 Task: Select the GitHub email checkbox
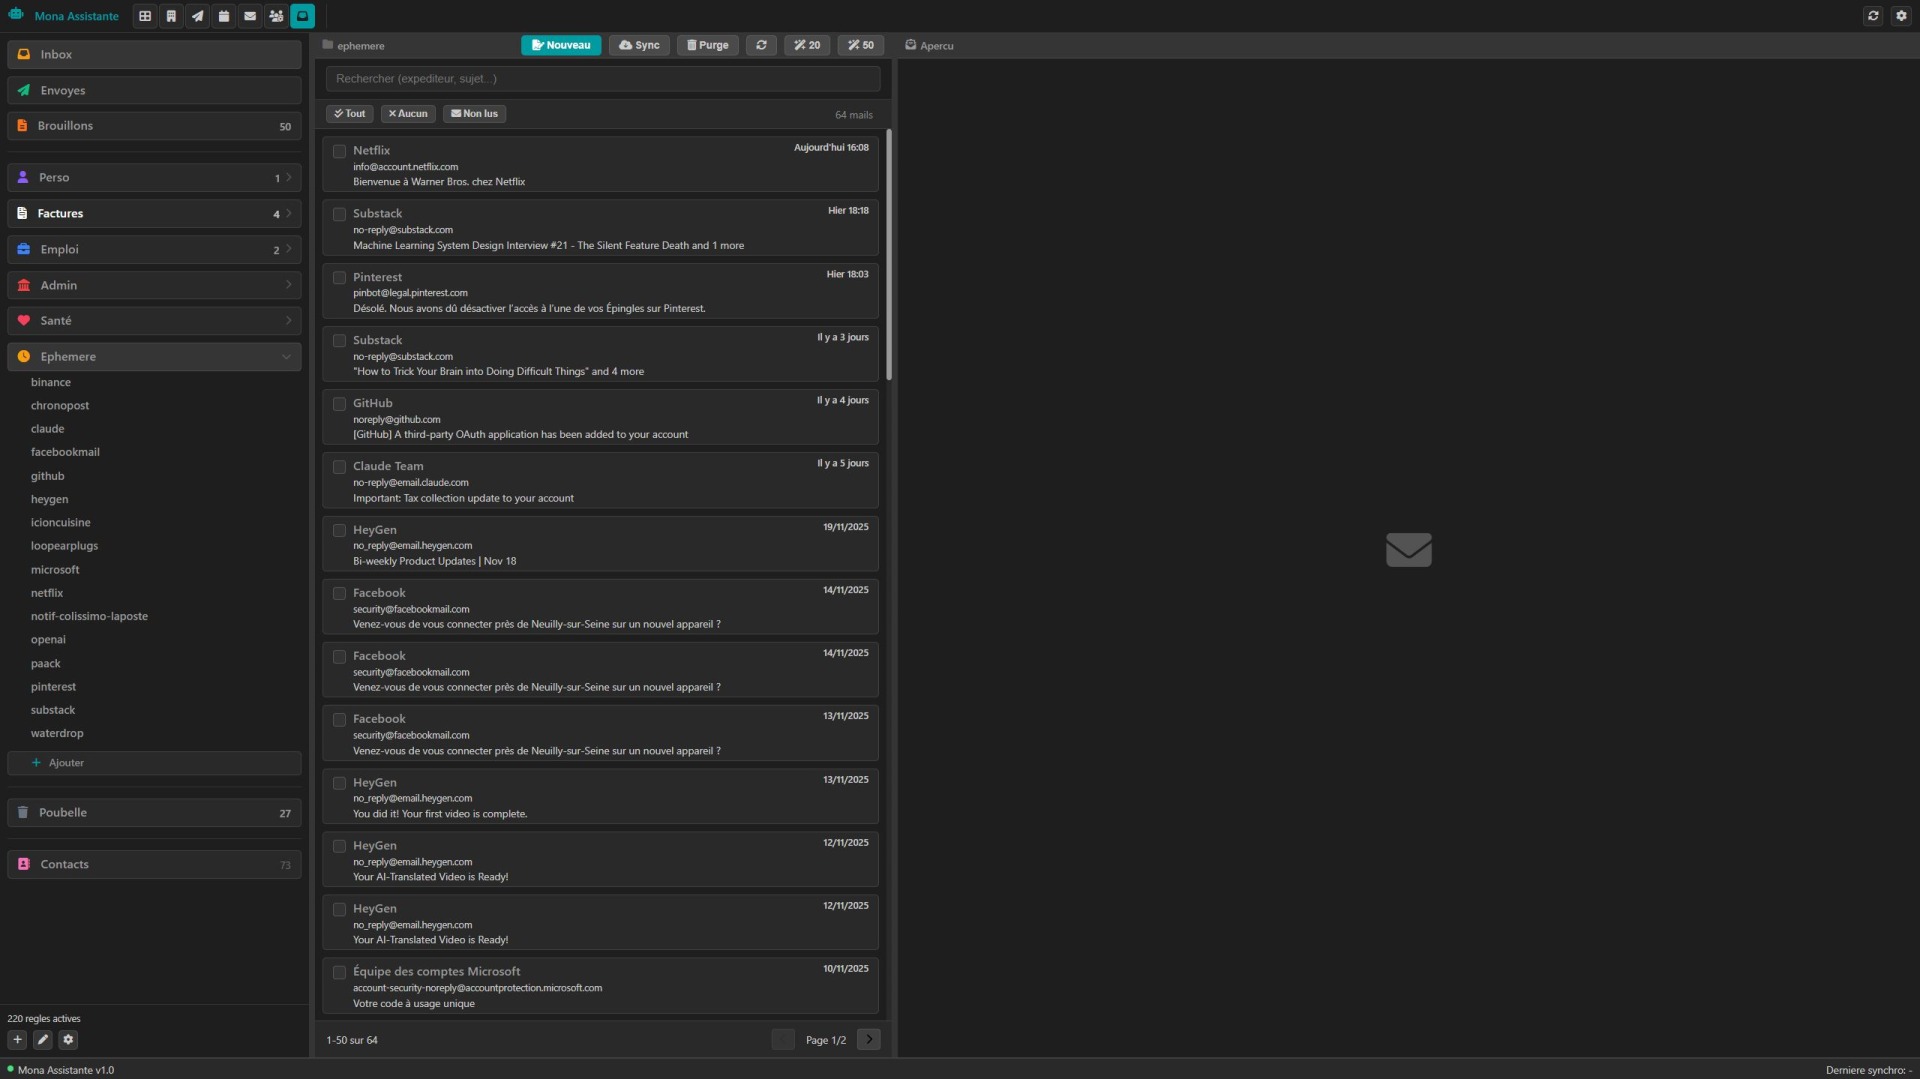click(340, 405)
